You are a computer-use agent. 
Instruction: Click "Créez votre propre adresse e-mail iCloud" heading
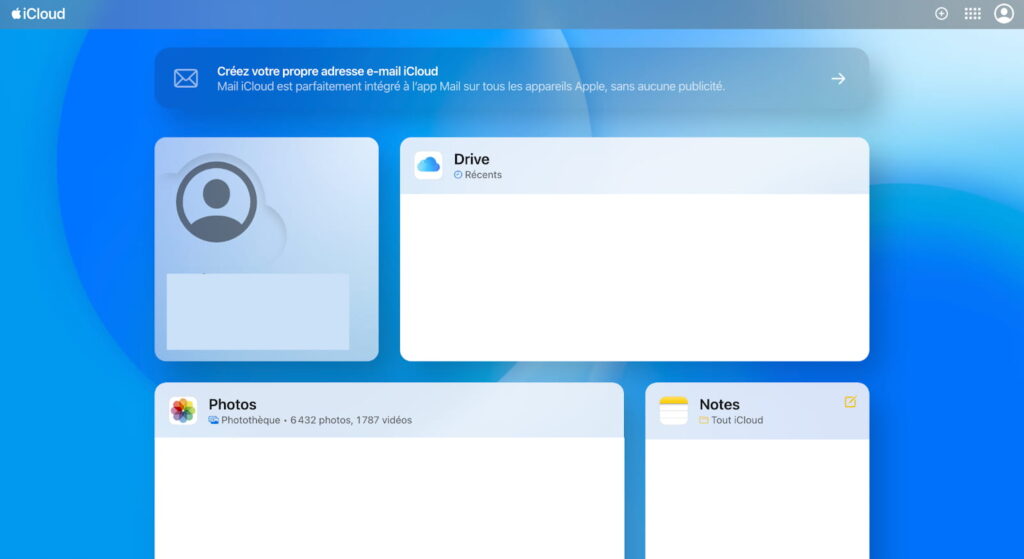point(328,71)
